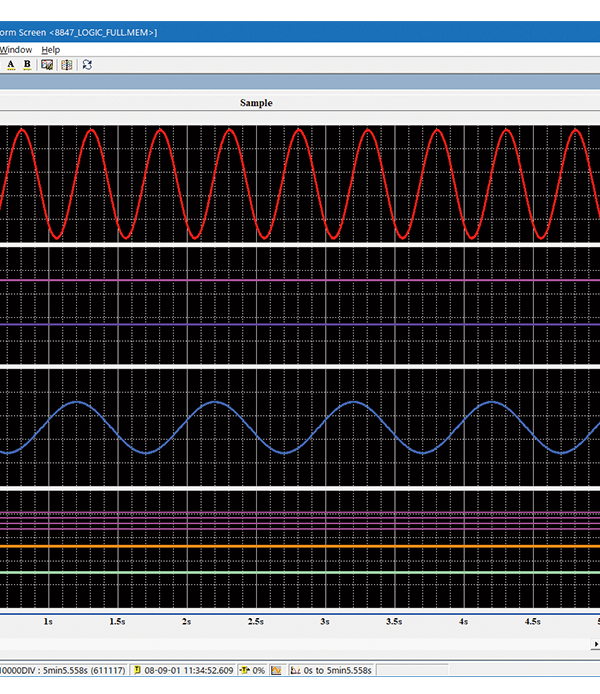Click the refresh arrows toolbar icon
Image resolution: width=600 pixels, height=694 pixels.
pyautogui.click(x=87, y=65)
